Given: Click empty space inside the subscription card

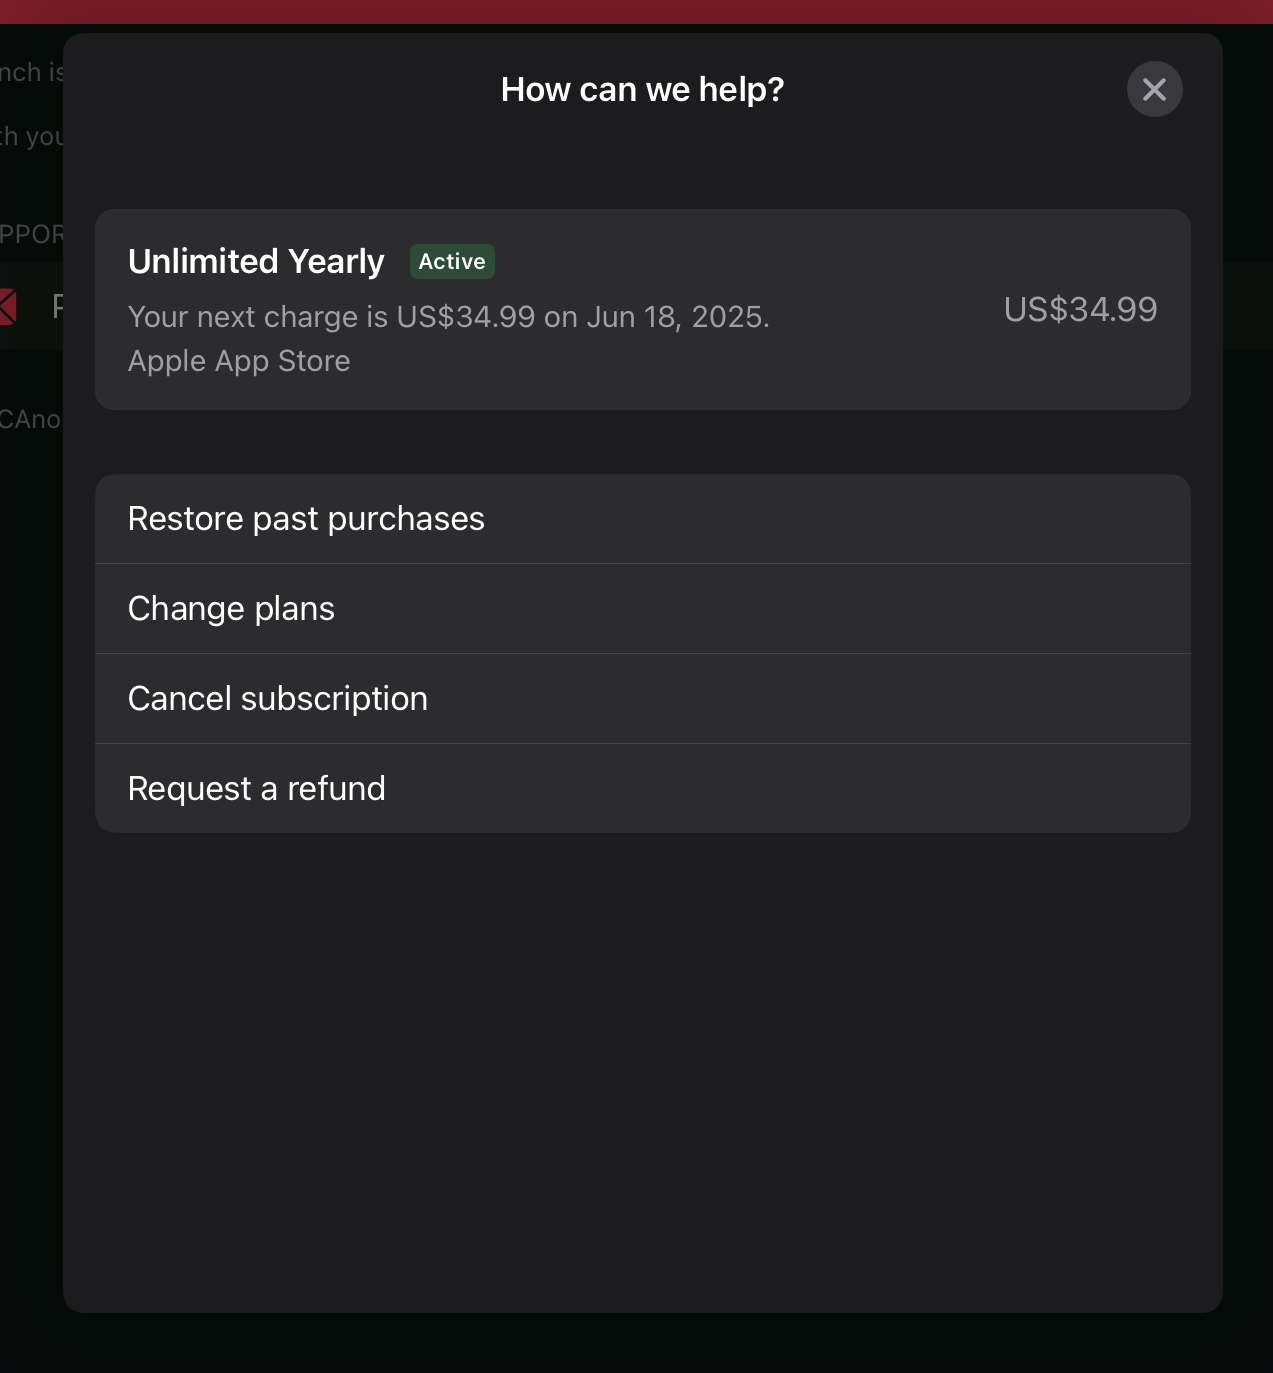Looking at the screenshot, I should [x=880, y=360].
